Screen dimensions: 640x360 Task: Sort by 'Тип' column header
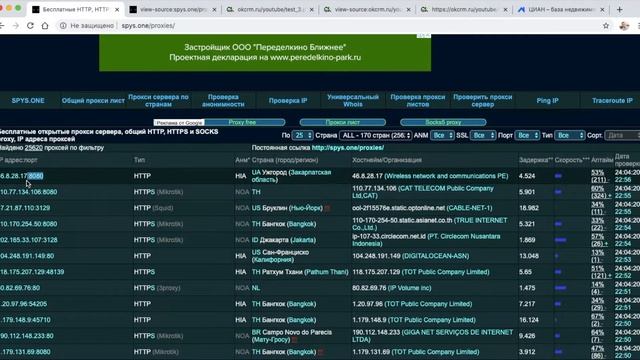(x=139, y=160)
